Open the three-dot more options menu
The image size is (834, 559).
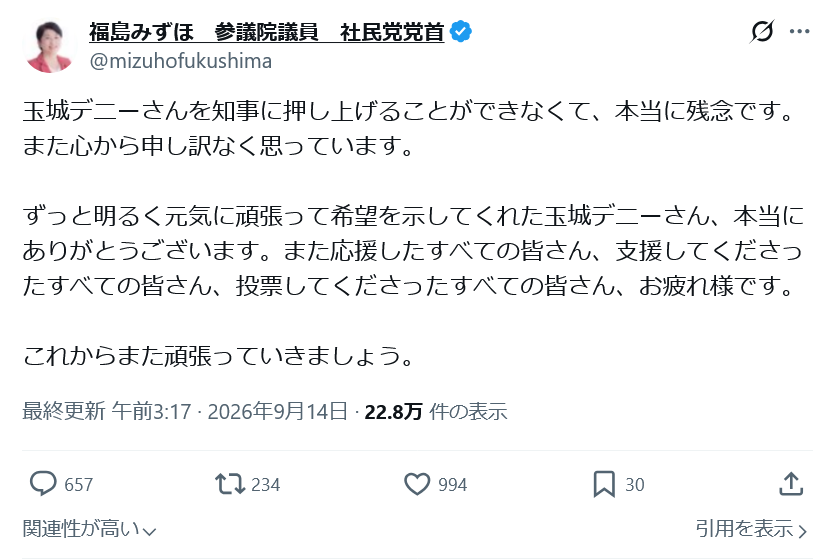tap(799, 31)
